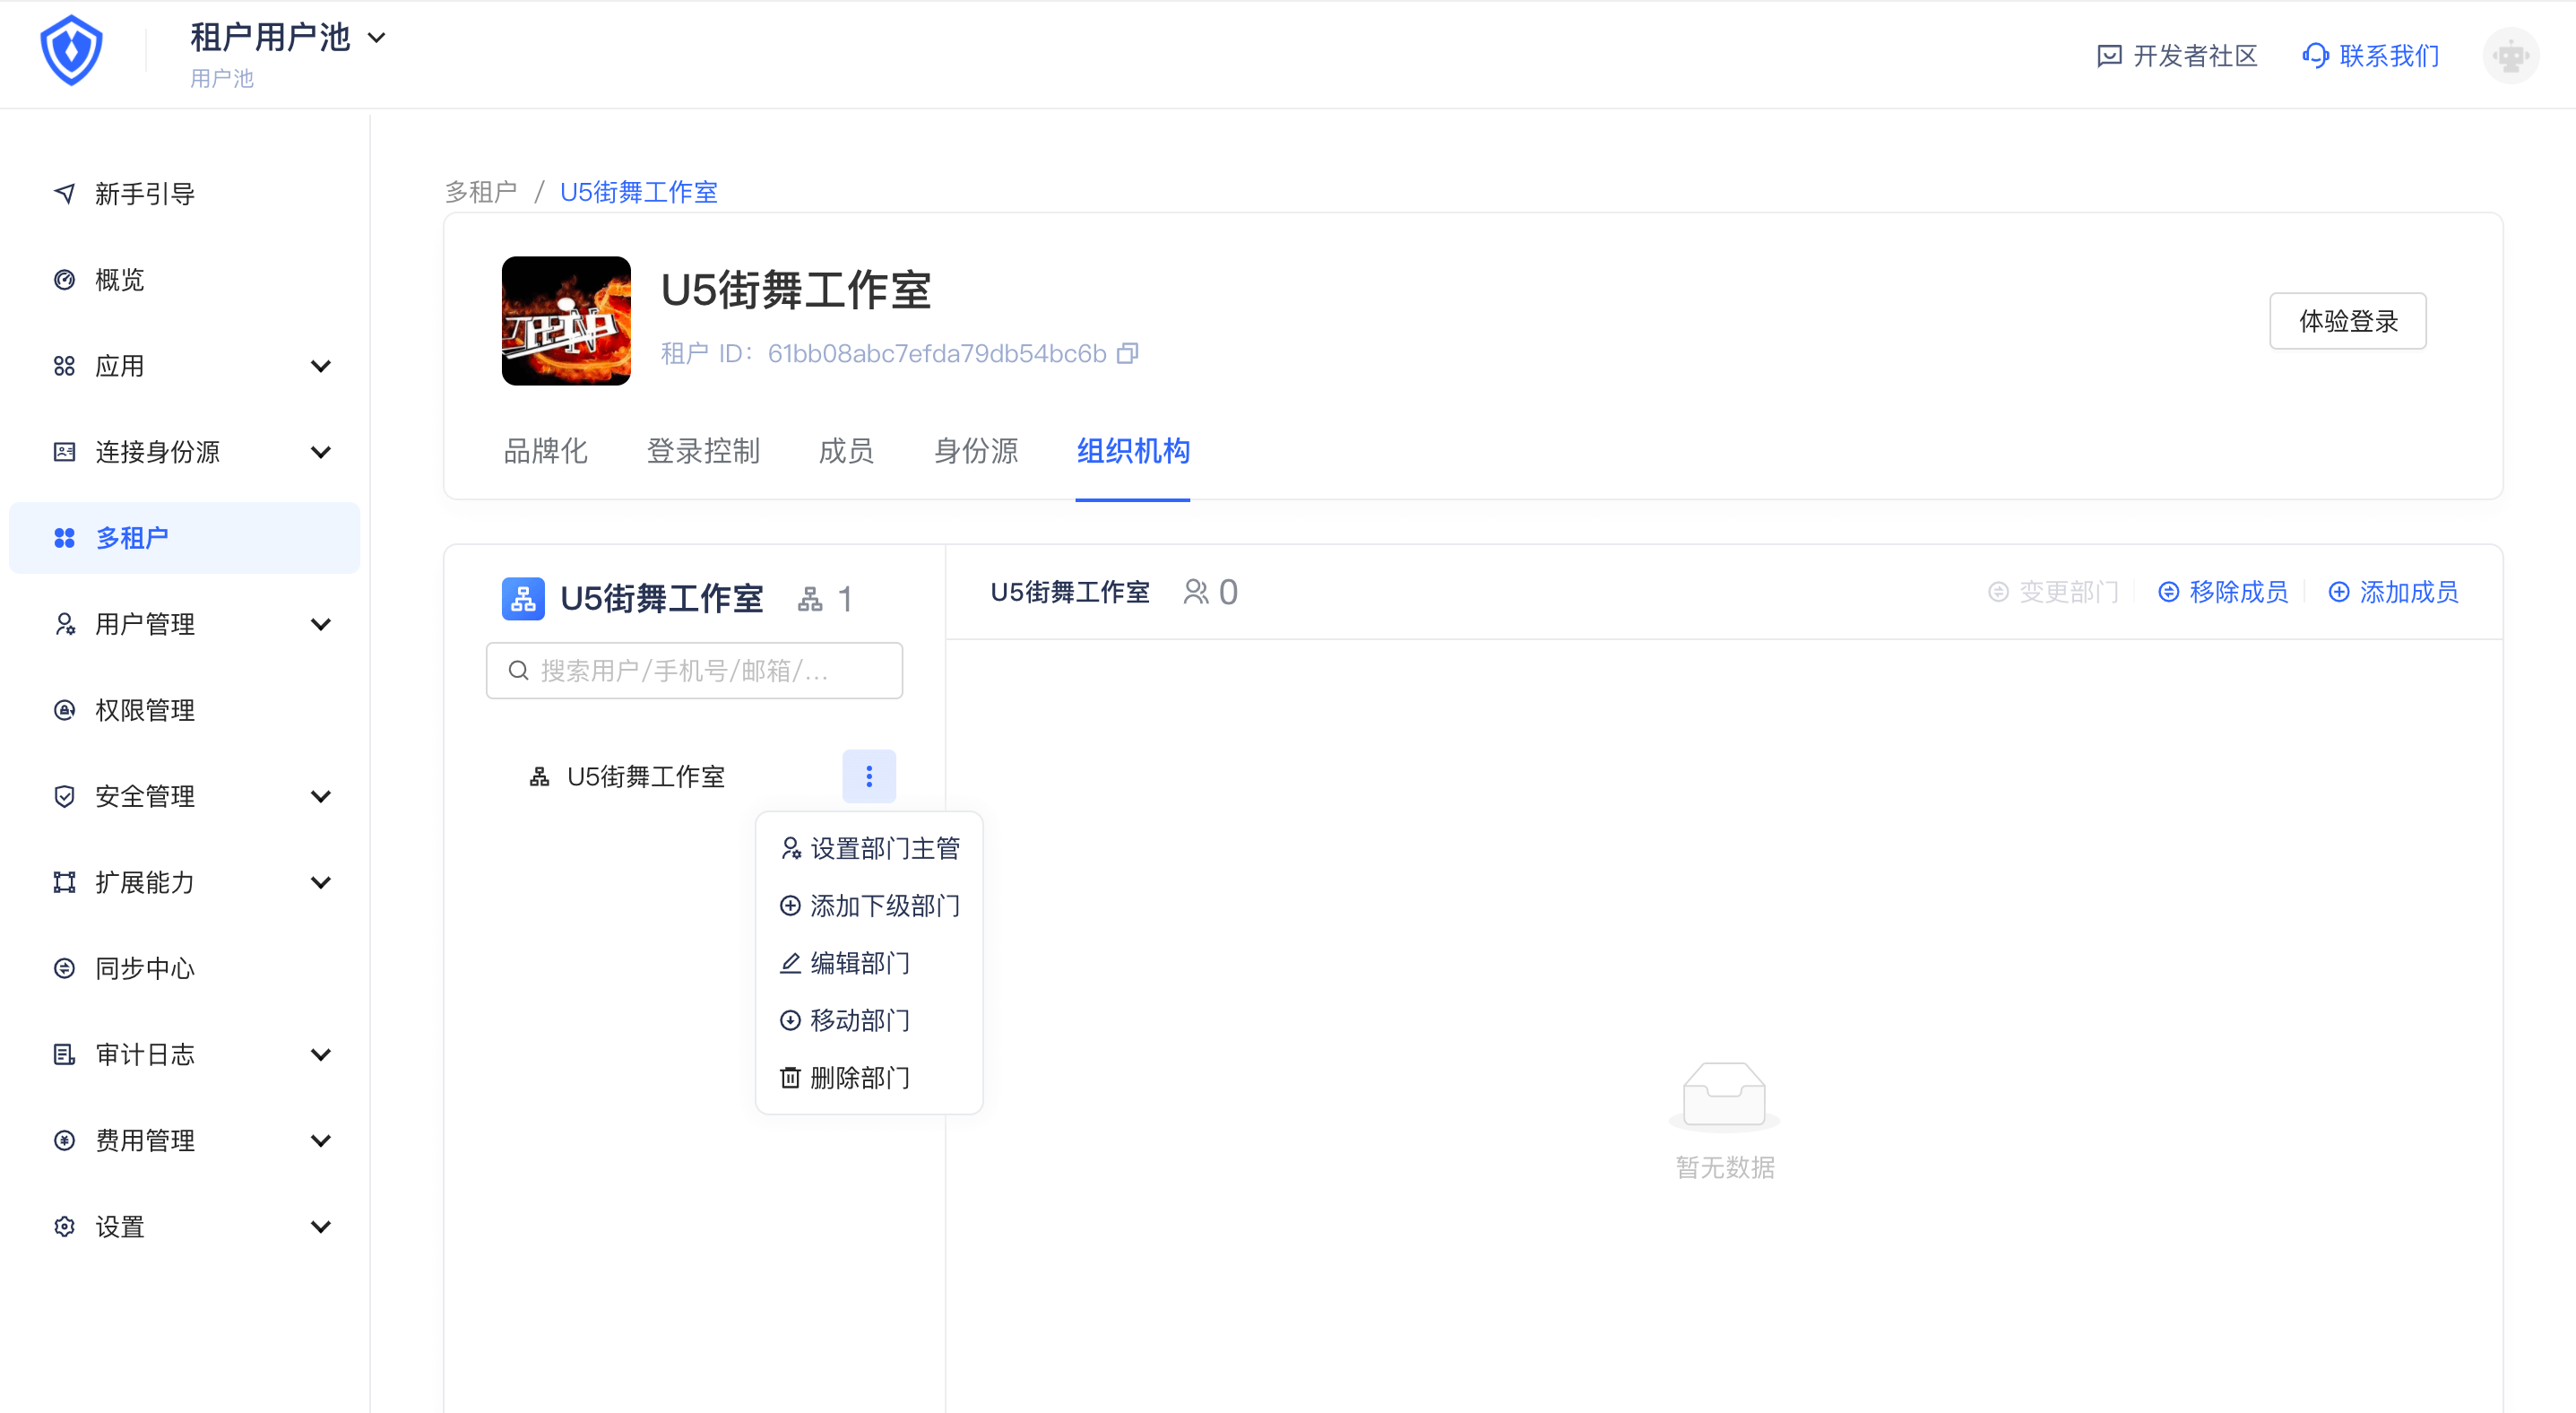Click the 开发者社区 chat icon
This screenshot has height=1413, width=2576.
point(2108,56)
